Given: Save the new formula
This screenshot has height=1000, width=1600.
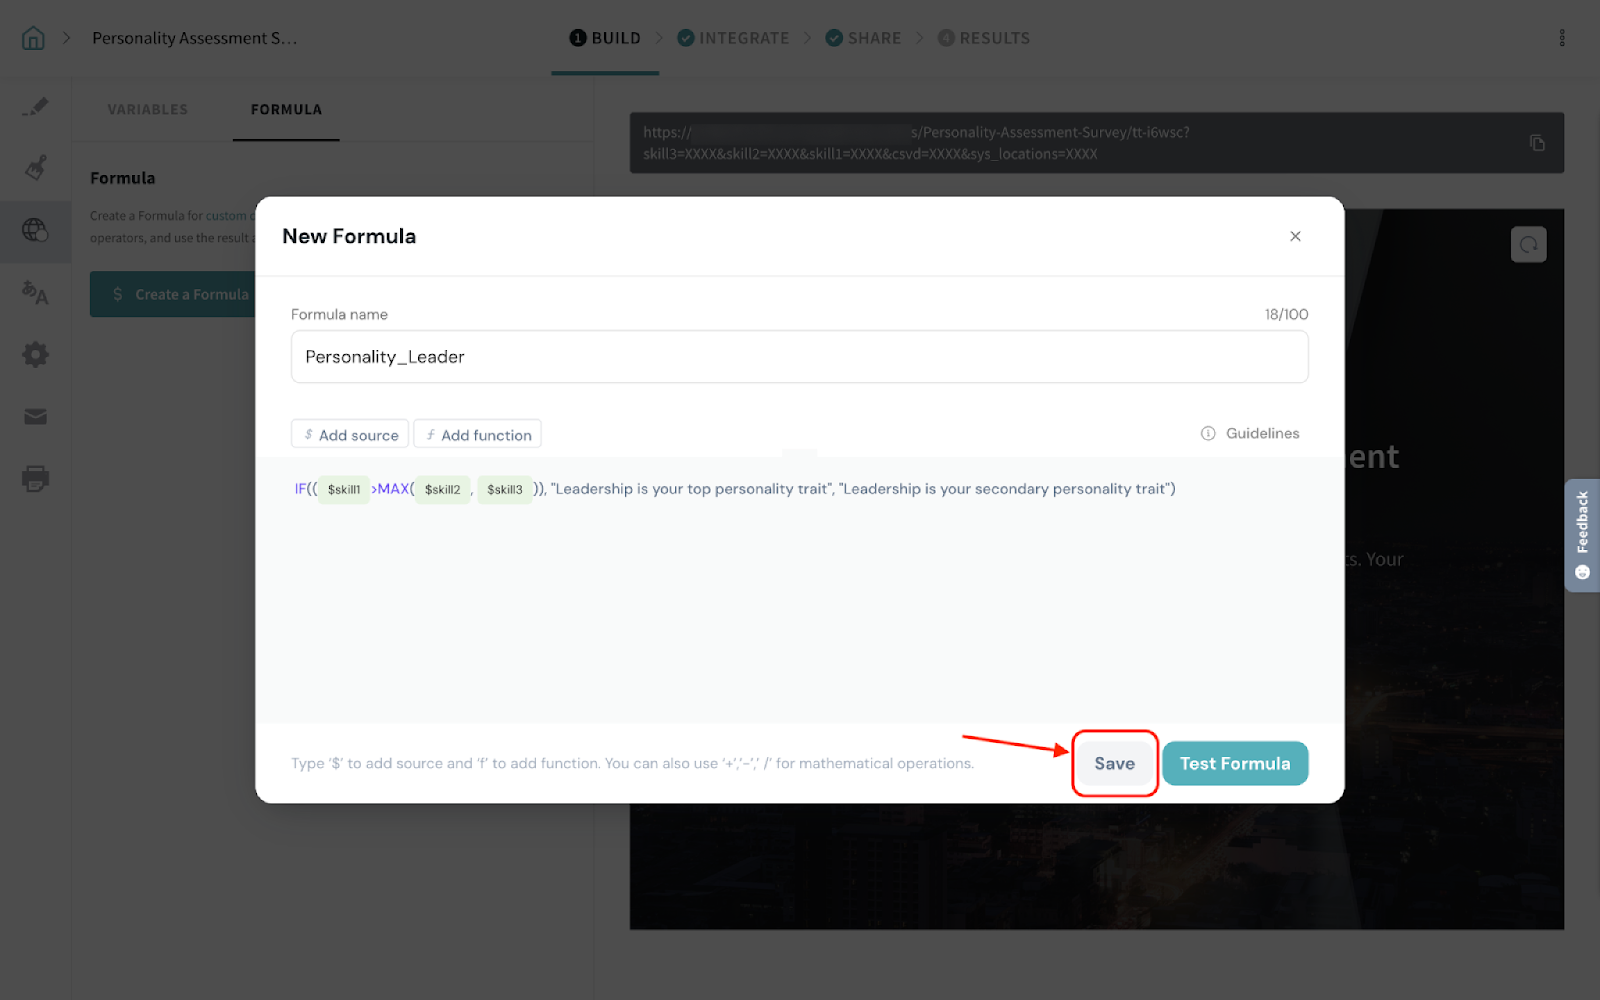Looking at the screenshot, I should click(1114, 764).
